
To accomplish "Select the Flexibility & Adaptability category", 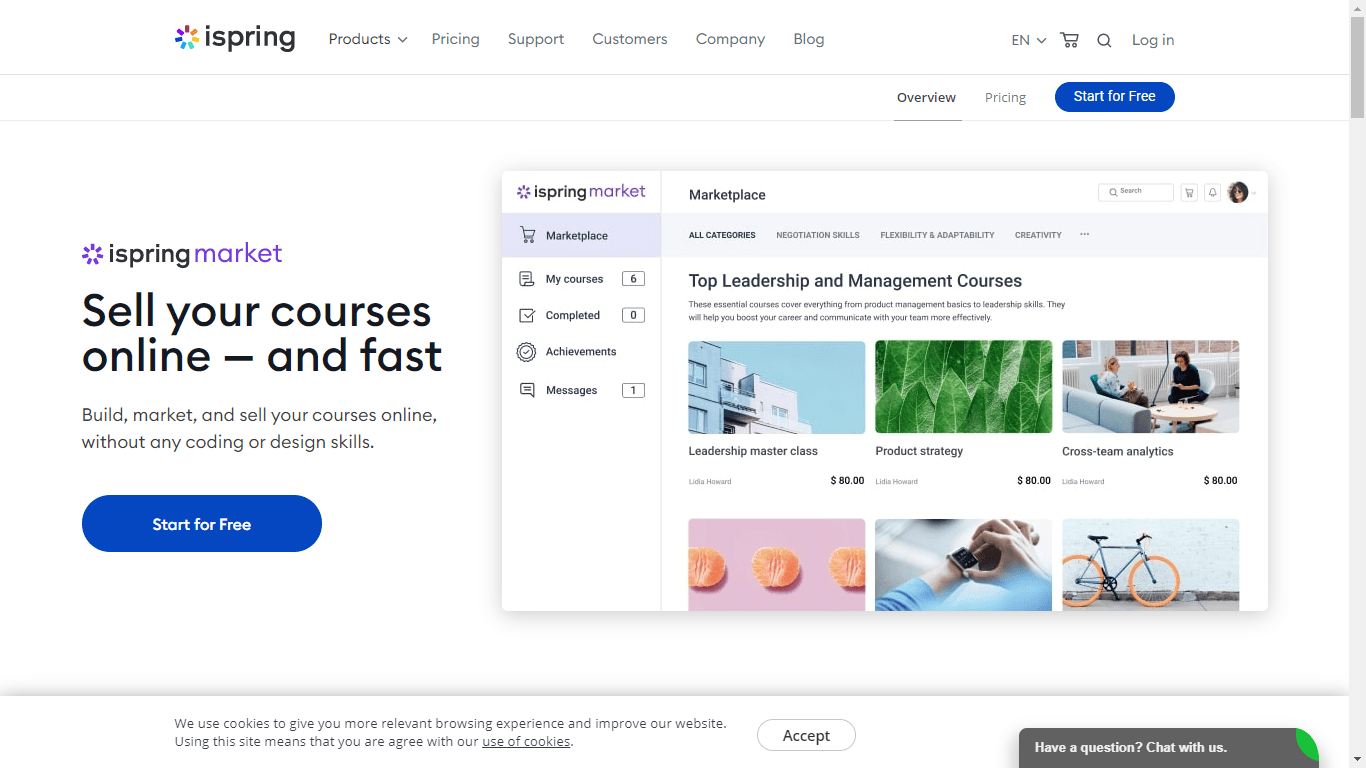I will (937, 235).
